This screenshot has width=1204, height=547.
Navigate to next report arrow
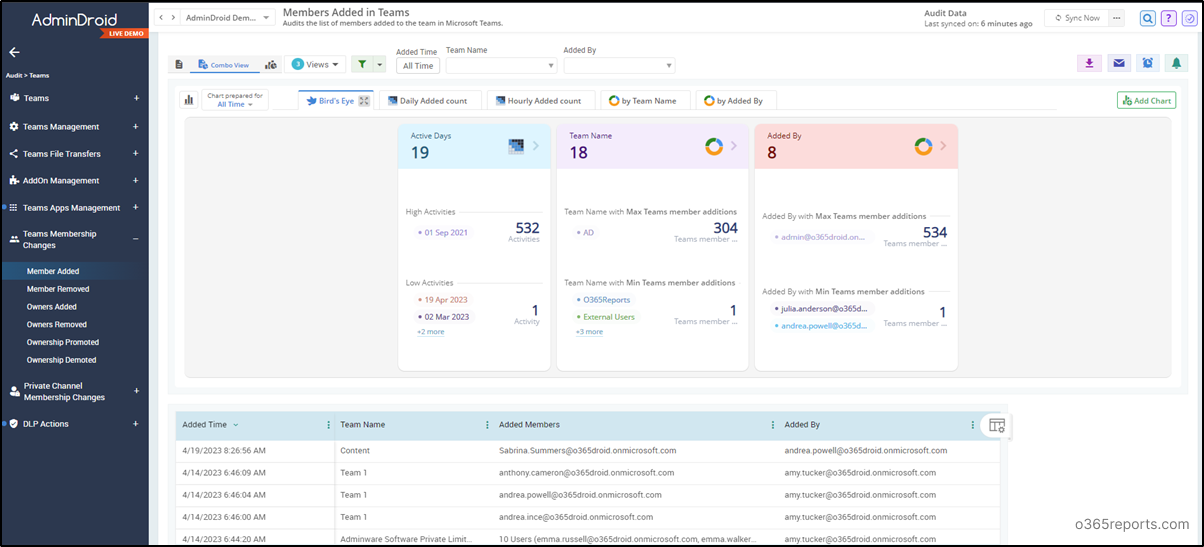coord(173,18)
